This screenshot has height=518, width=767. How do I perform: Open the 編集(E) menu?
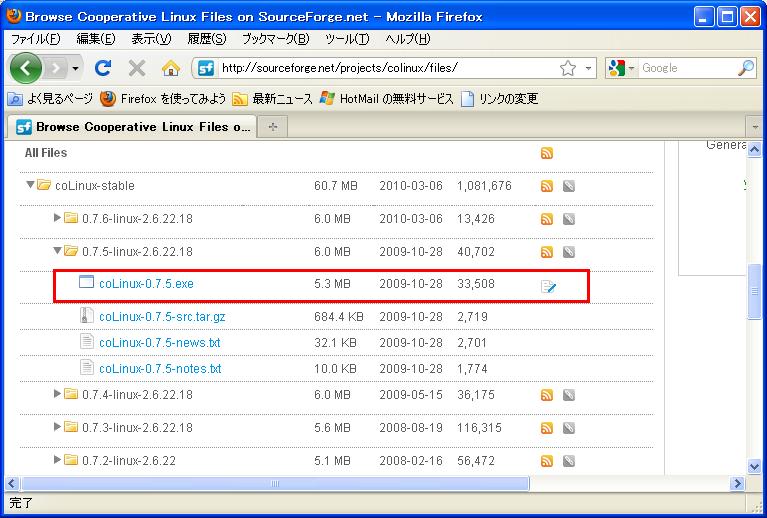click(96, 39)
